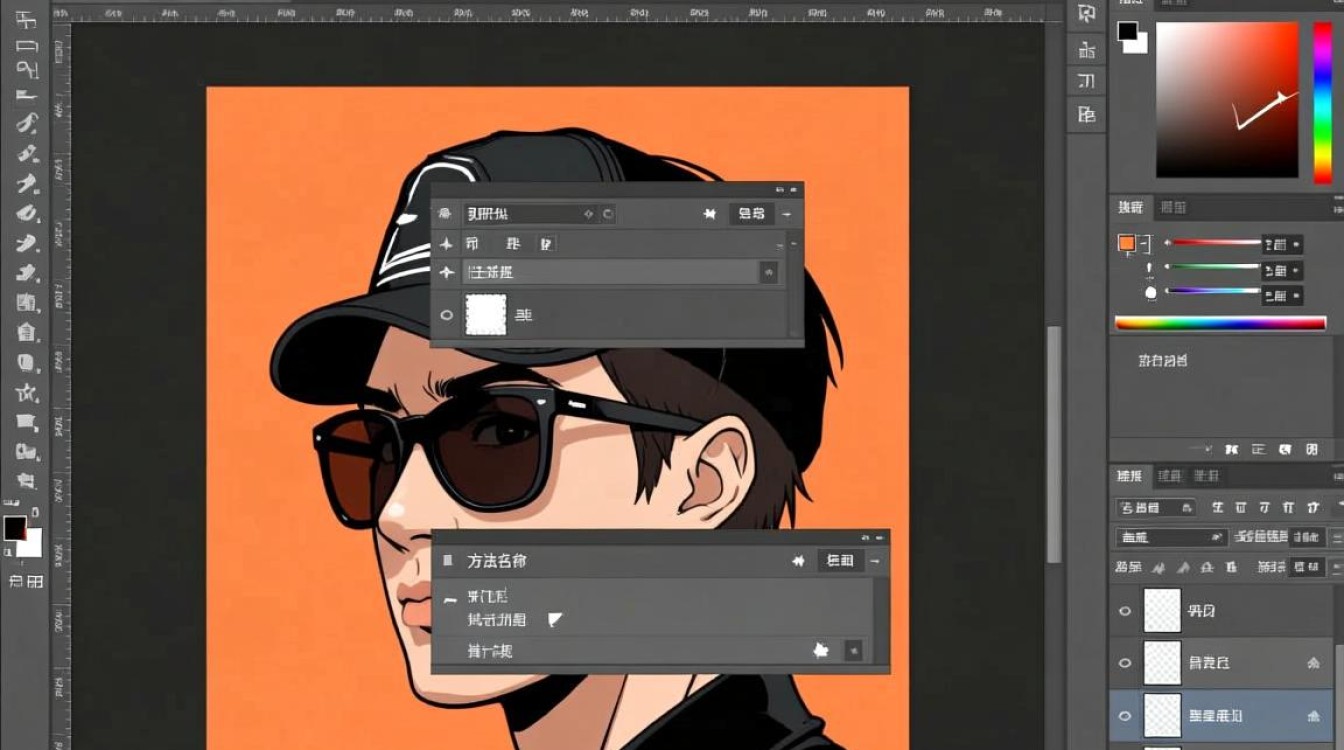This screenshot has width=1344, height=750.
Task: Click the button right of 方法名称 in lower panel
Action: tap(840, 561)
